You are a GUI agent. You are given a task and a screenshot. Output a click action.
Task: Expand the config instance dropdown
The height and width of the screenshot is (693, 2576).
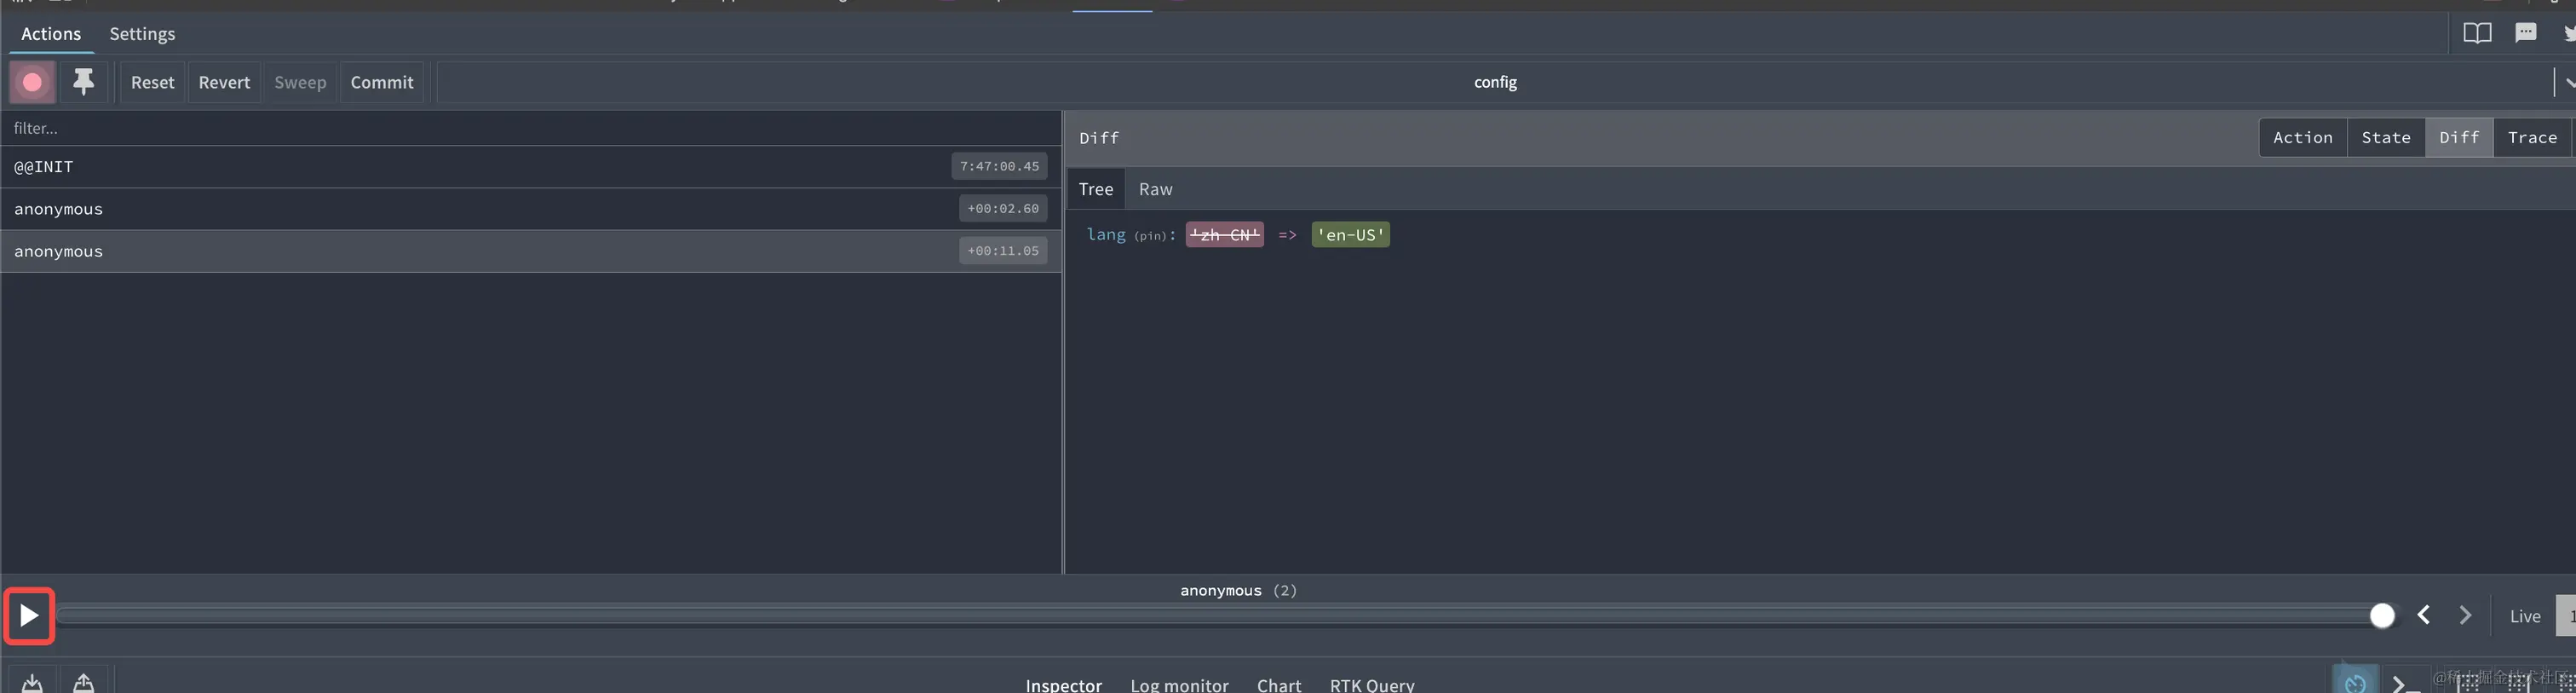coord(1495,82)
